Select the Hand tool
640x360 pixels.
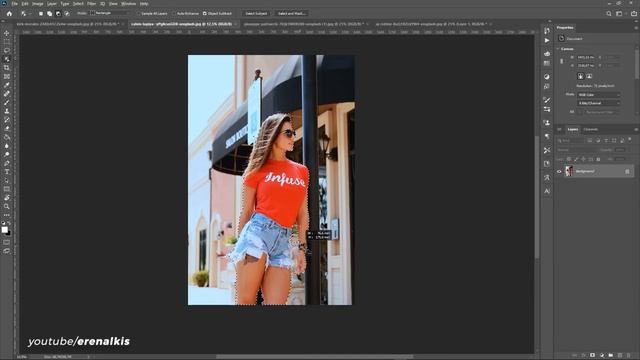pyautogui.click(x=7, y=198)
